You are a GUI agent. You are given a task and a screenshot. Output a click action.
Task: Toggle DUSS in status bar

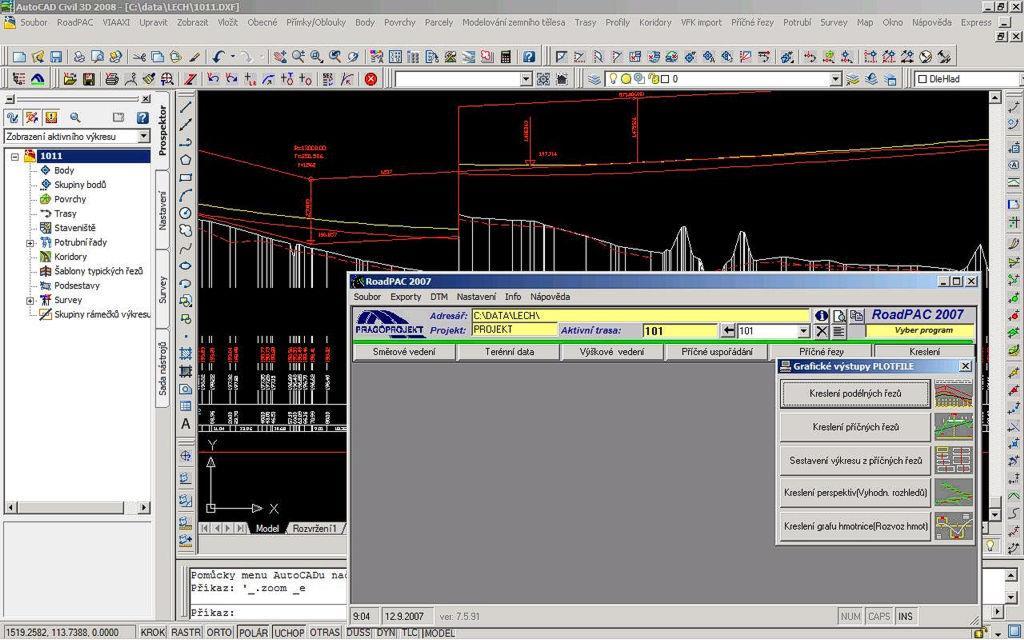pyautogui.click(x=358, y=633)
